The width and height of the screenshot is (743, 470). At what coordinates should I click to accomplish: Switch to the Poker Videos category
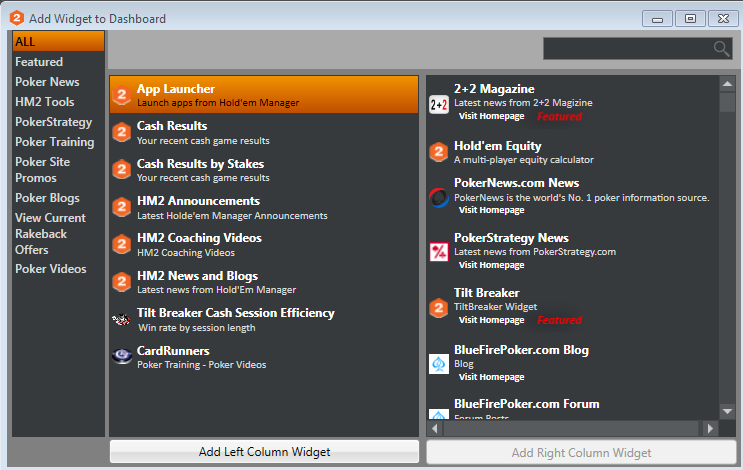point(51,269)
